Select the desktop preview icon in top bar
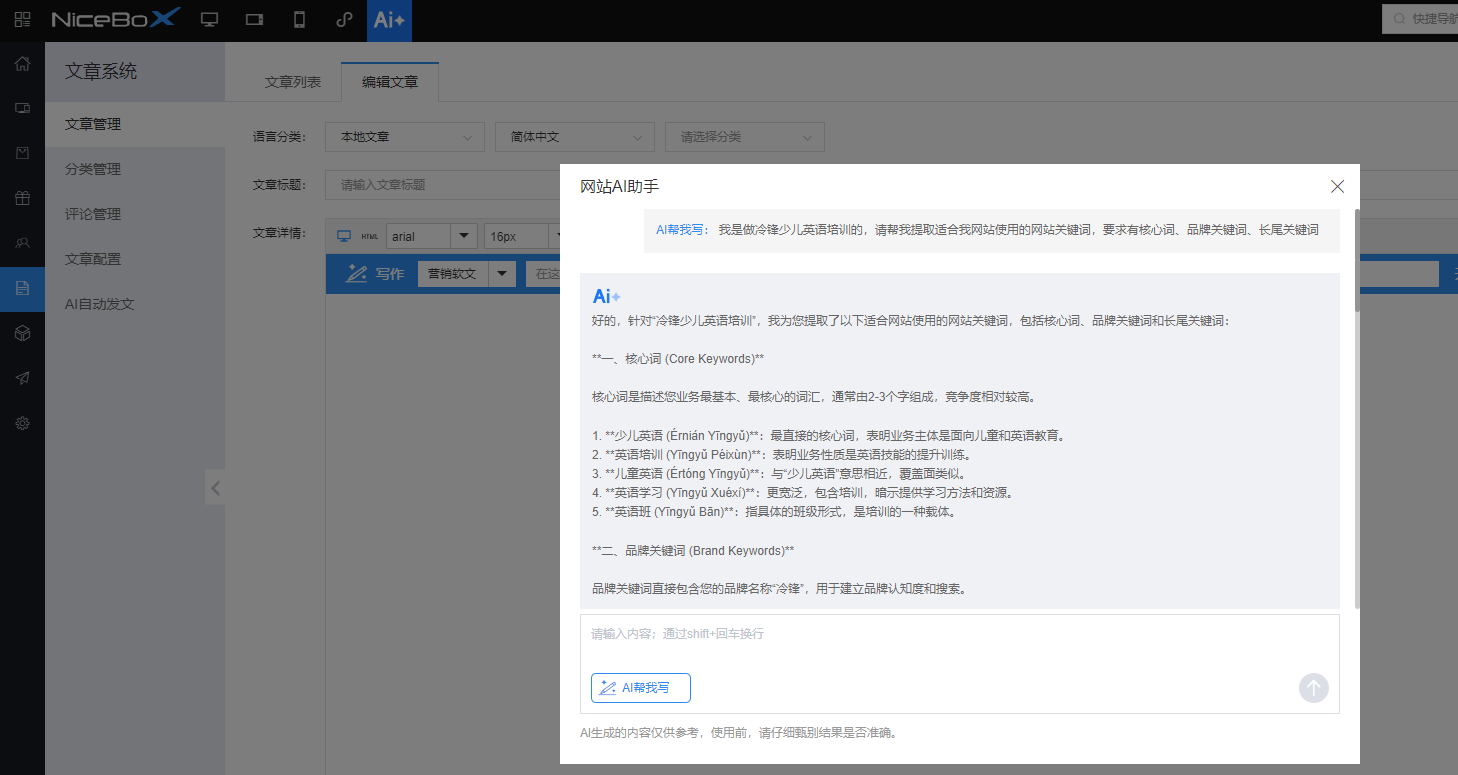Viewport: 1458px width, 775px height. click(209, 19)
